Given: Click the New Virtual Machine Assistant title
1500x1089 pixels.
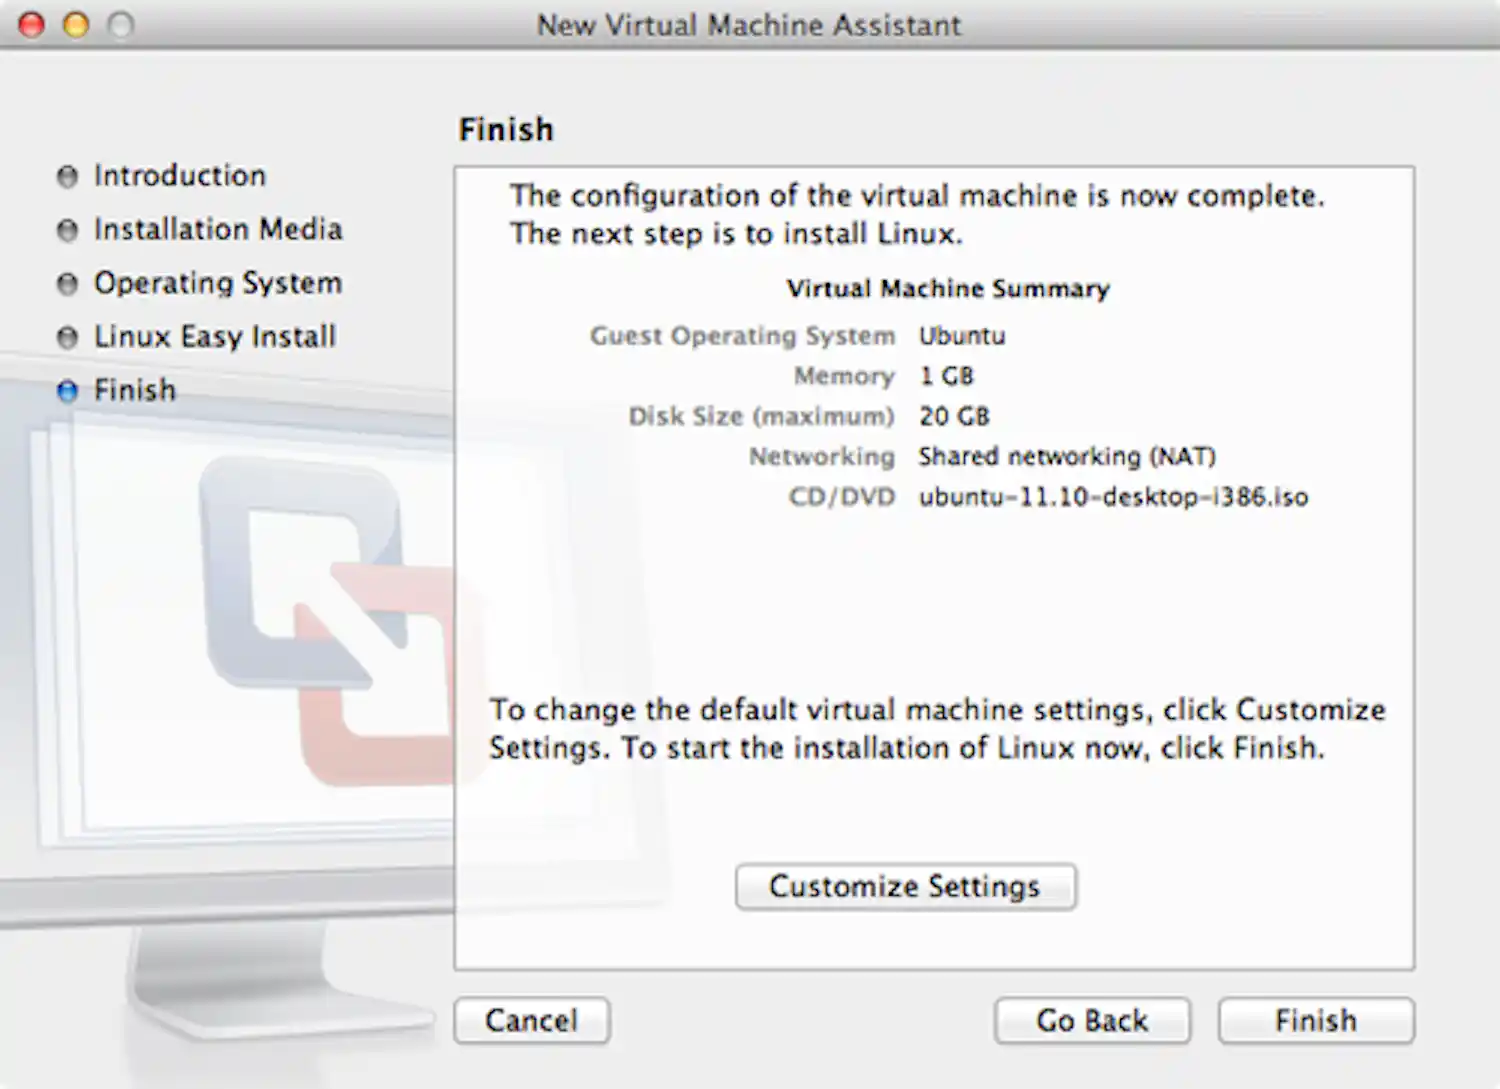Looking at the screenshot, I should coord(748,25).
